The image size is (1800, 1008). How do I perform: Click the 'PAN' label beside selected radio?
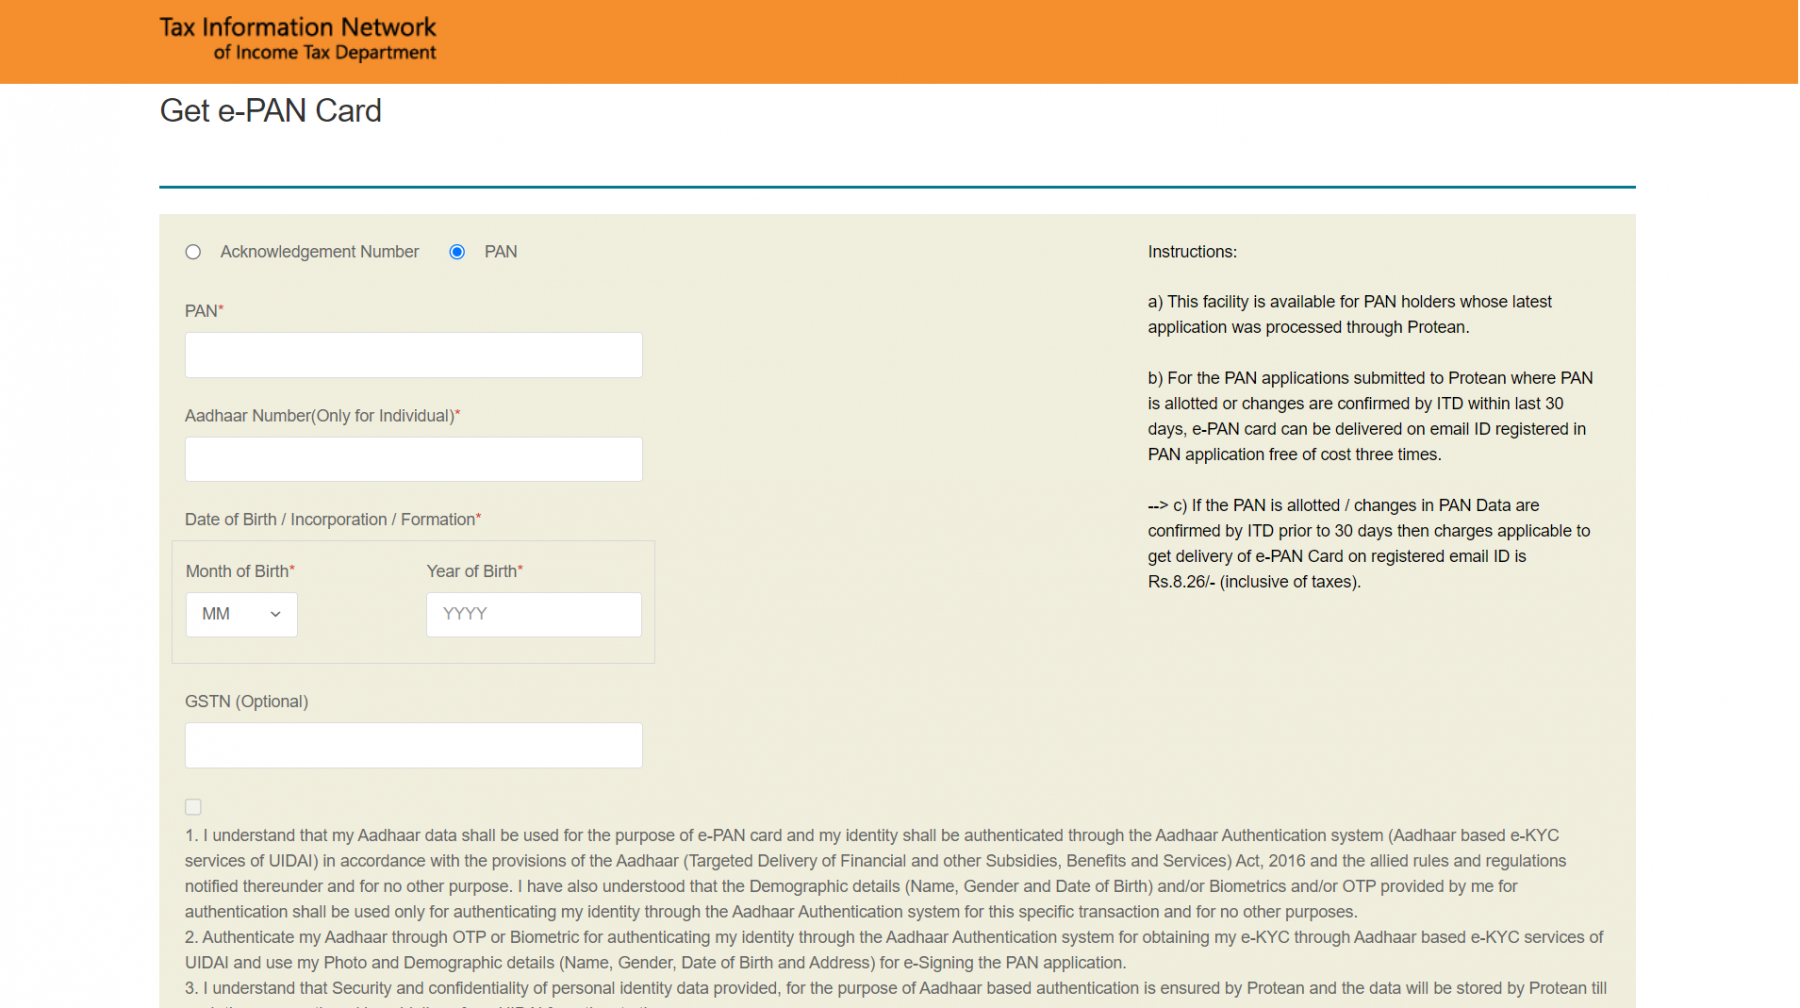click(x=500, y=252)
